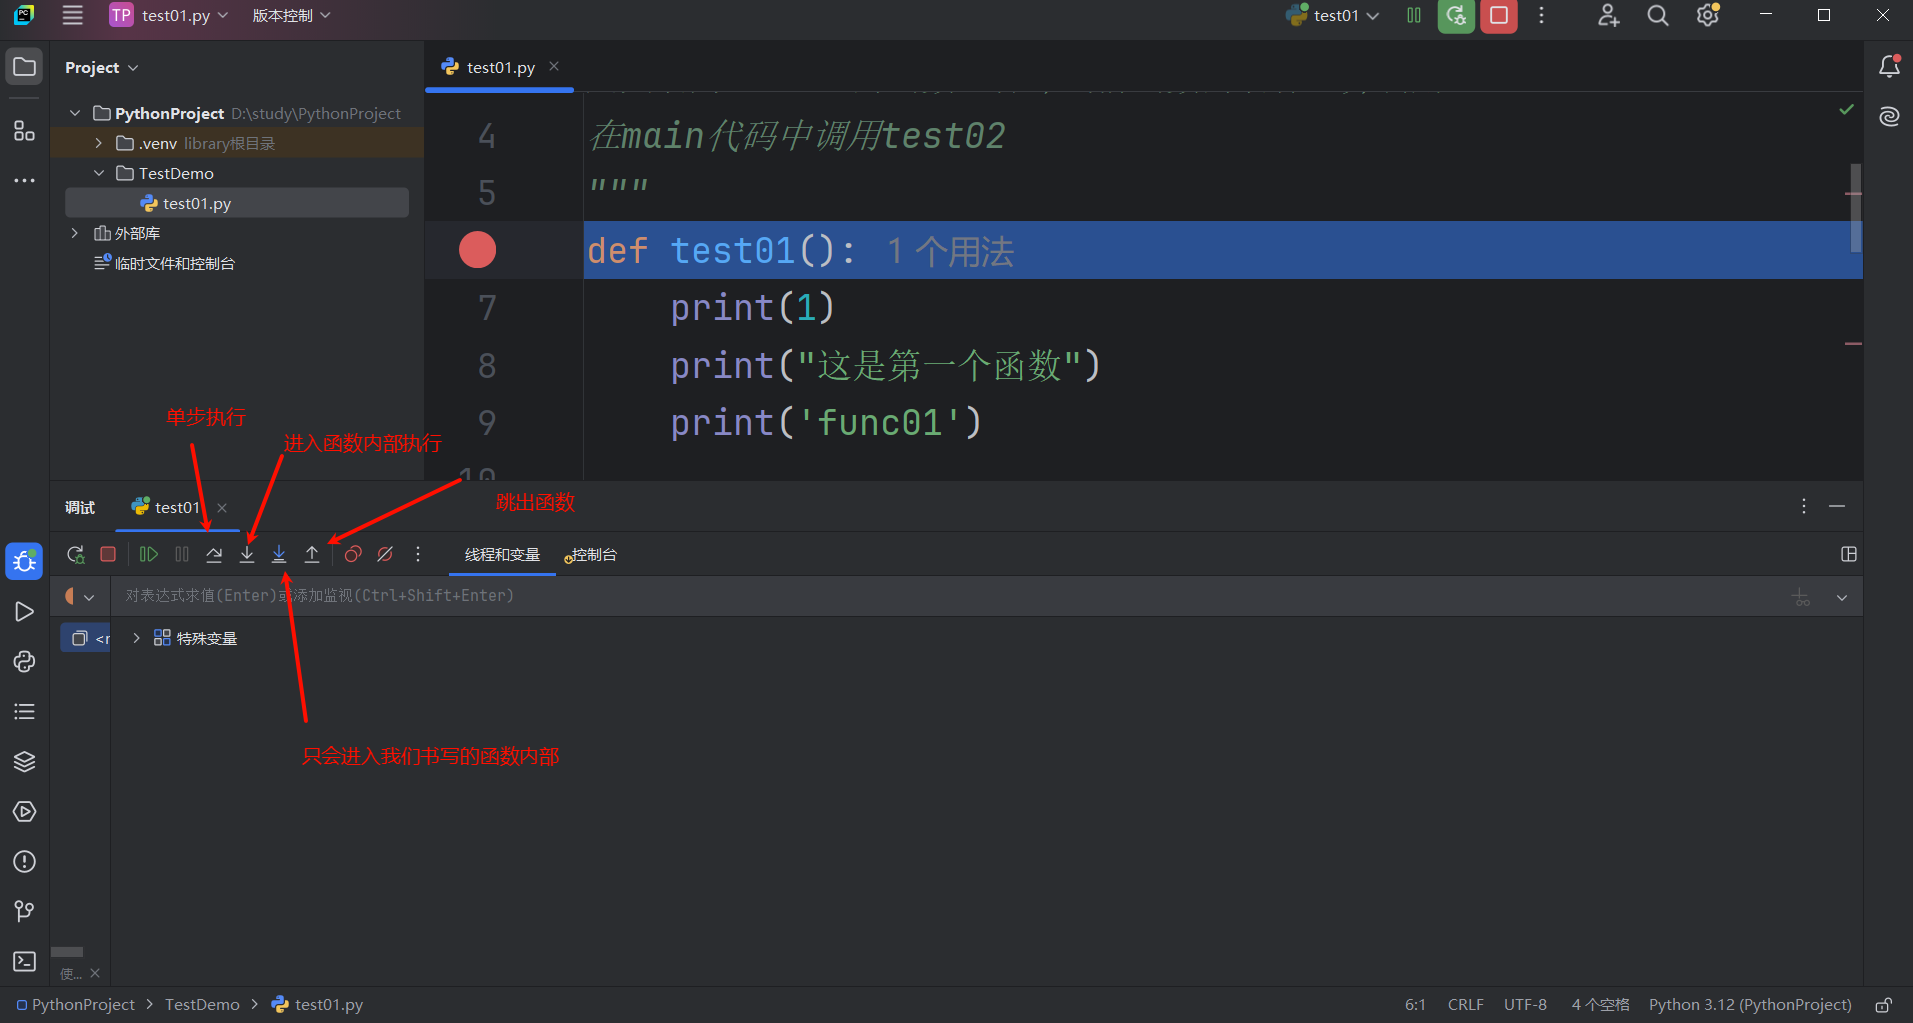Click Step Into My Code icon

click(x=279, y=554)
